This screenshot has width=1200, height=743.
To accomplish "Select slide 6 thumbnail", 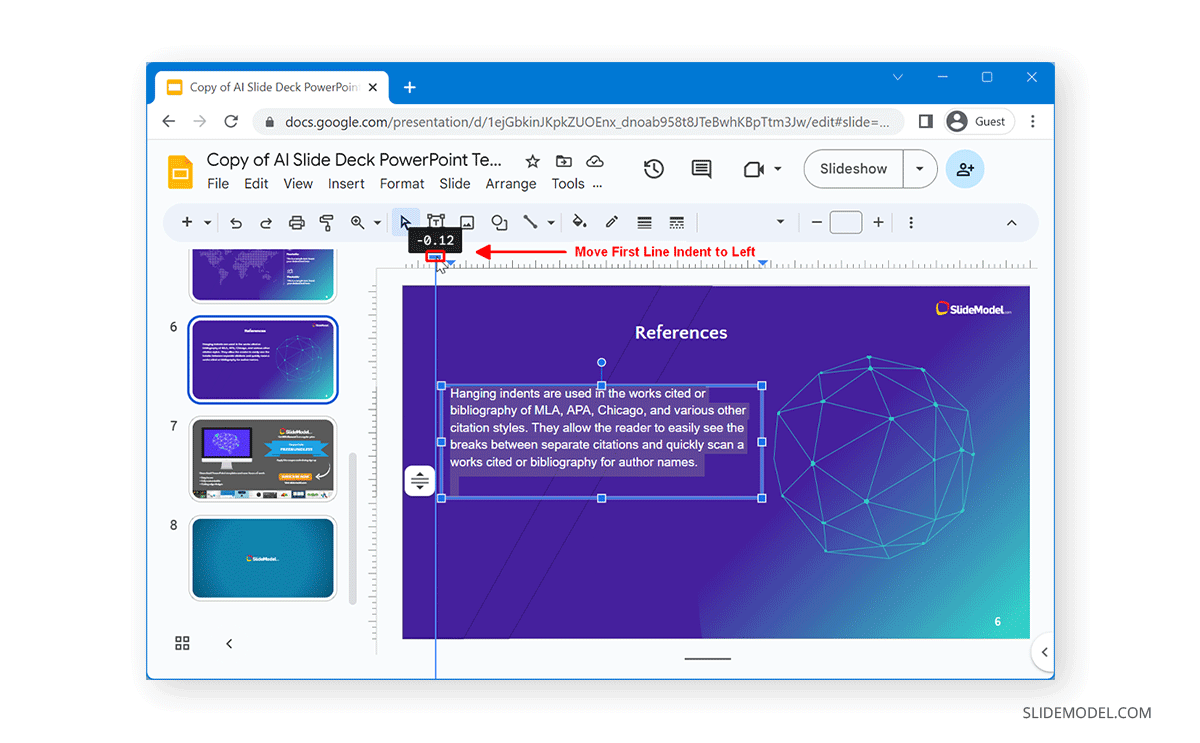I will coord(264,359).
